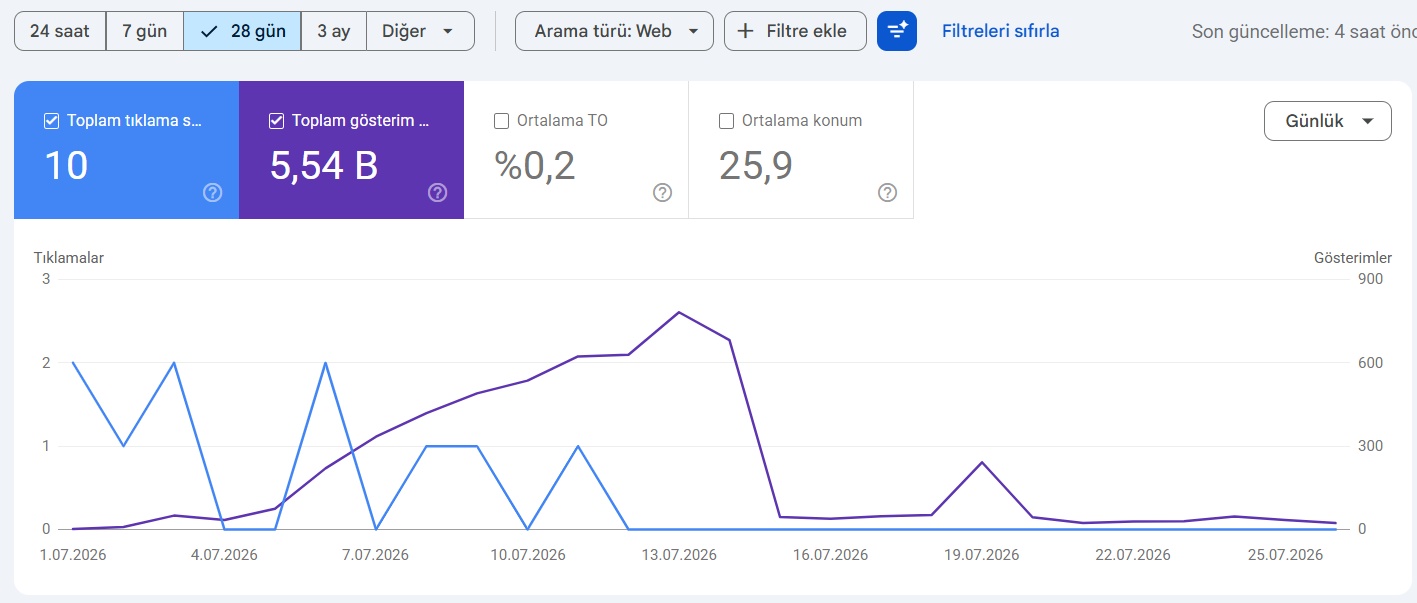Viewport: 1417px width, 603px height.
Task: Uncheck the Toplam tıklama sayısı checkbox
Action: 52,121
